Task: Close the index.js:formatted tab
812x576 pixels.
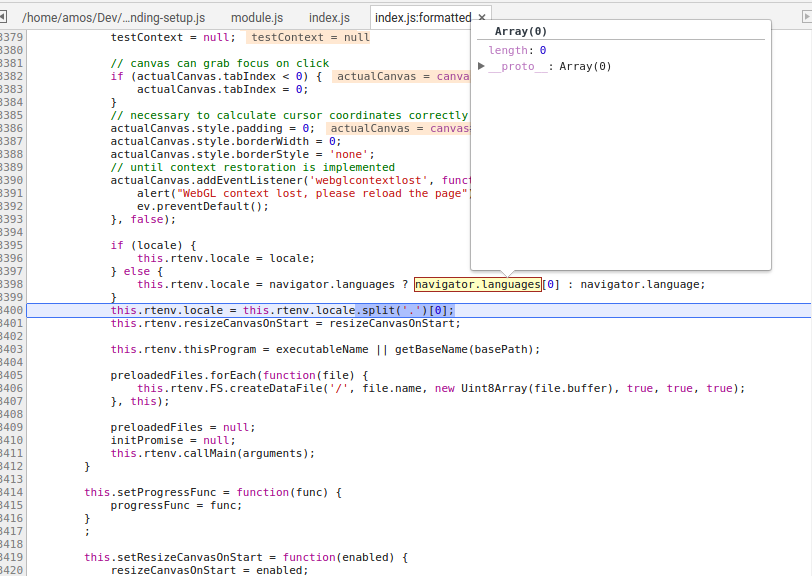Action: click(482, 18)
